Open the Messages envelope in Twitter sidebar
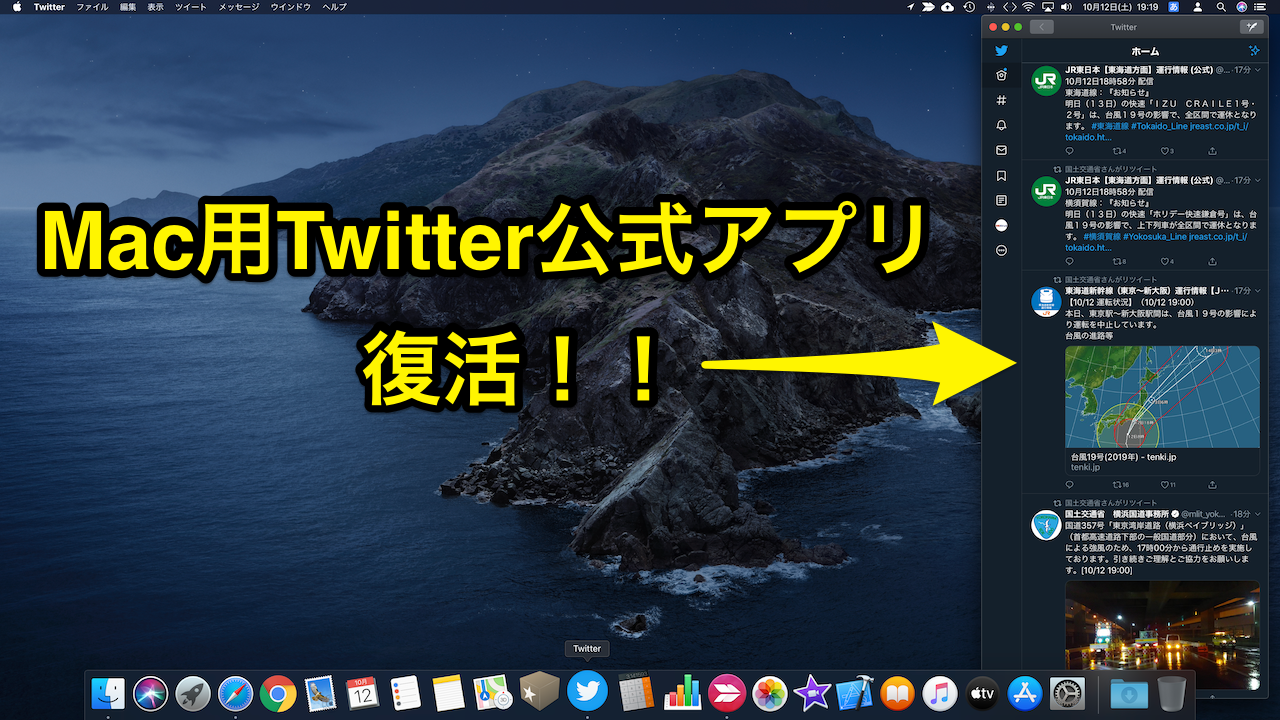Screen dimensions: 1280x720 (1002, 150)
